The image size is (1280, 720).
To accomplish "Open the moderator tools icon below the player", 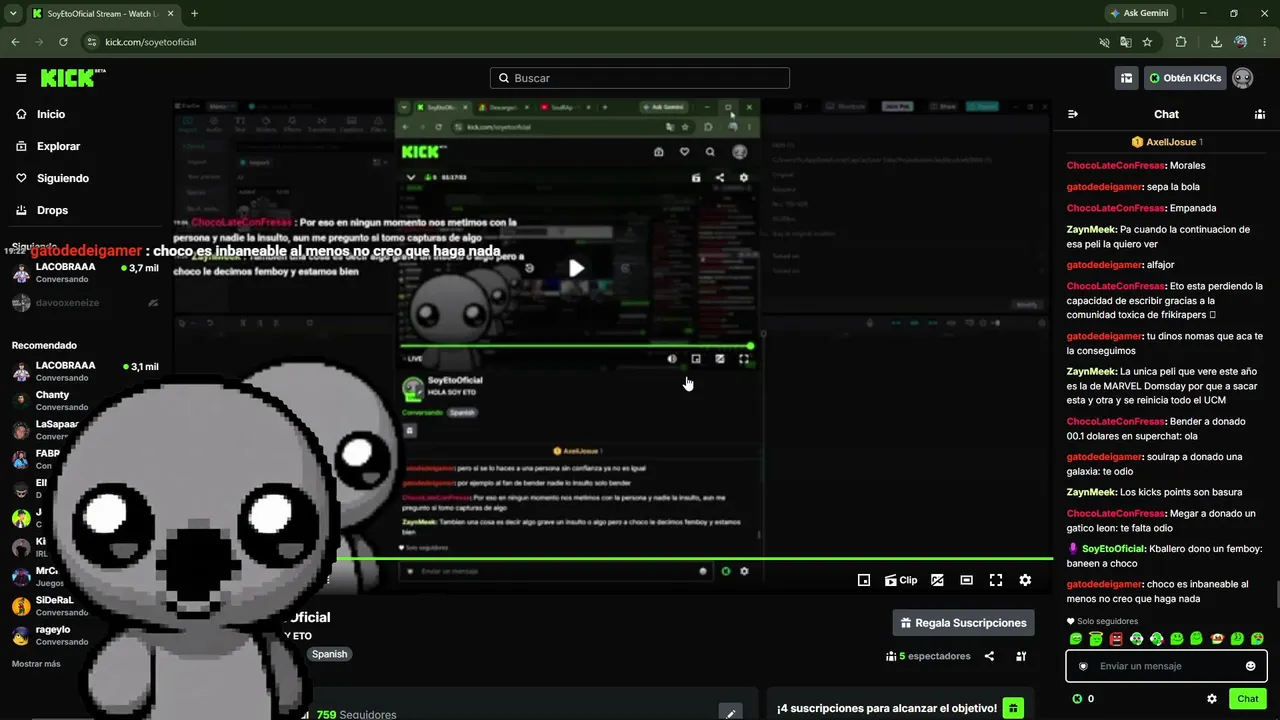I will tap(1021, 656).
